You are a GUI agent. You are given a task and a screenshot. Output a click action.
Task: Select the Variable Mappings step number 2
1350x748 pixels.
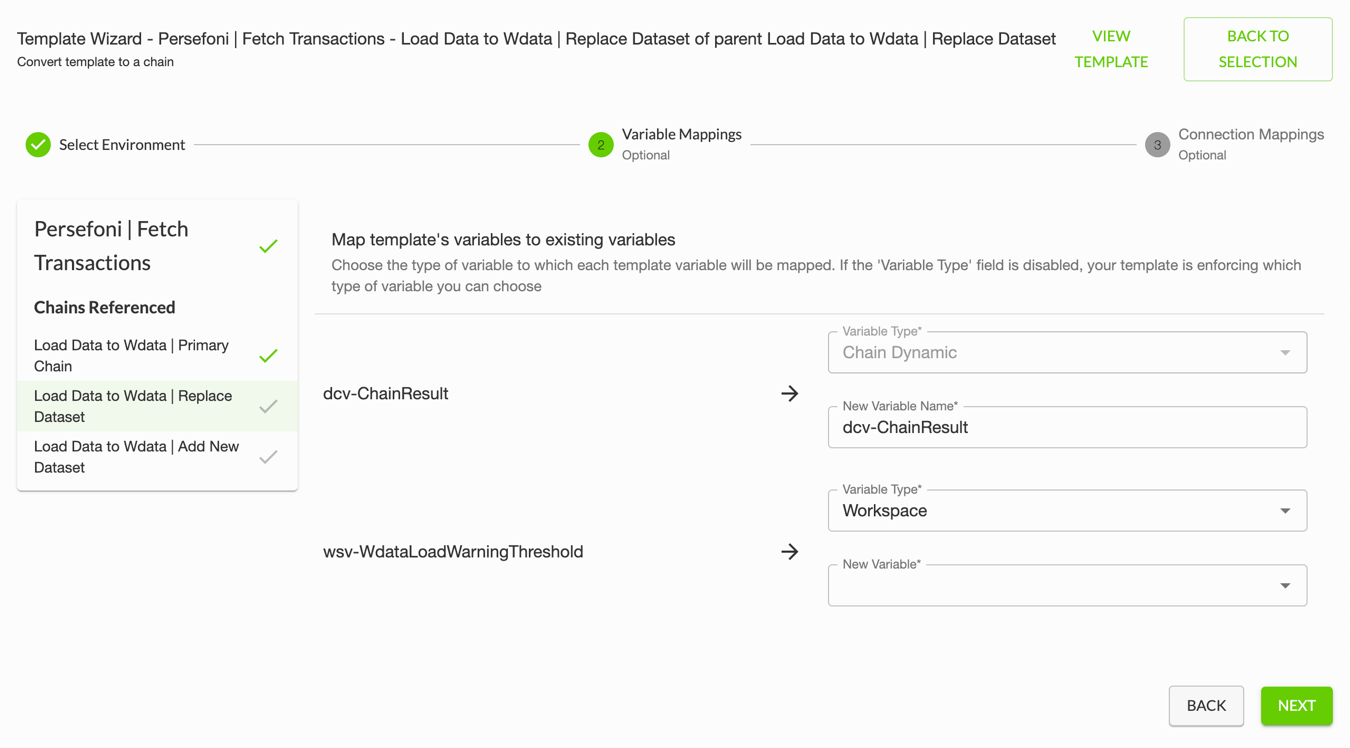(x=601, y=145)
